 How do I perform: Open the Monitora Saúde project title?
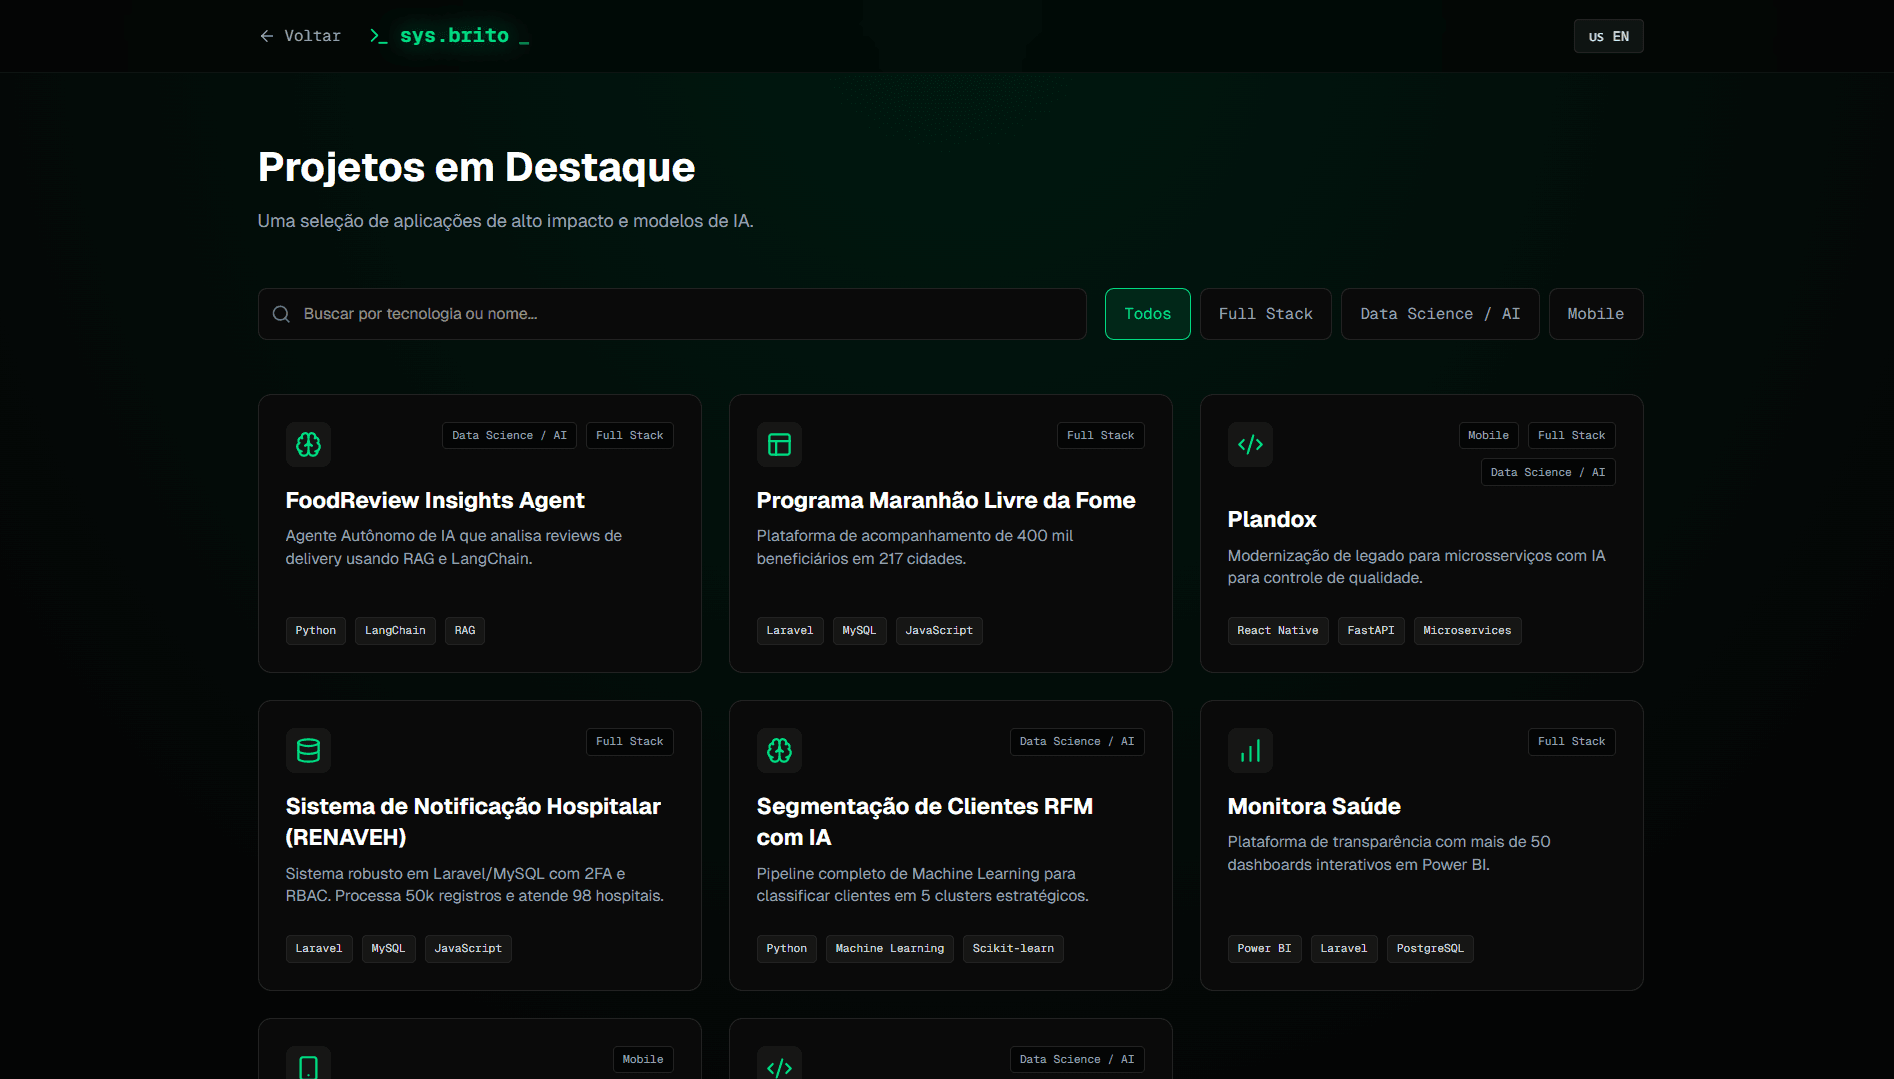click(1314, 806)
